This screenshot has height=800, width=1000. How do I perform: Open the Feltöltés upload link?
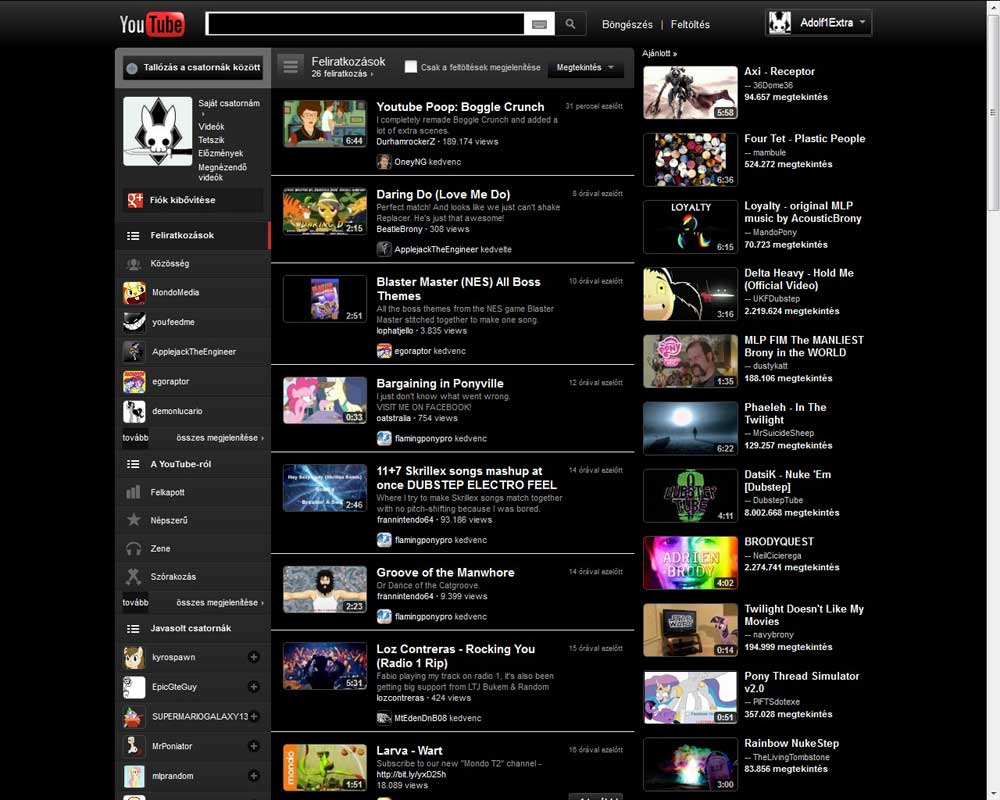(690, 25)
